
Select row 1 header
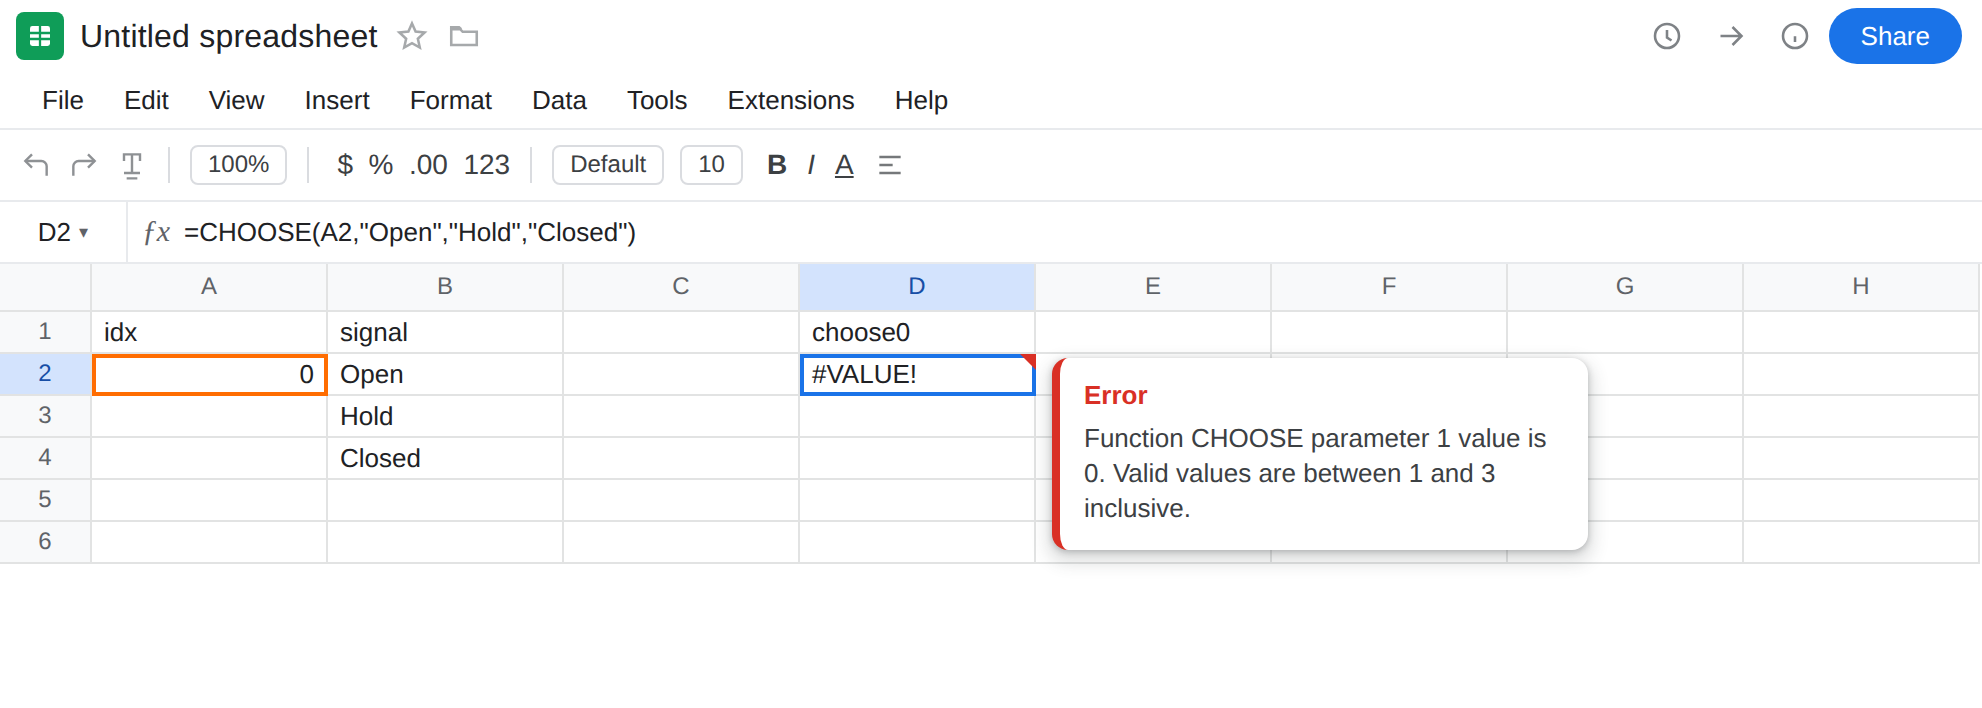[45, 331]
